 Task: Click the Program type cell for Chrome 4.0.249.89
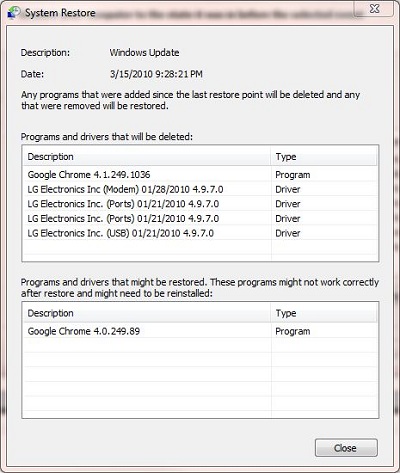[x=293, y=331]
